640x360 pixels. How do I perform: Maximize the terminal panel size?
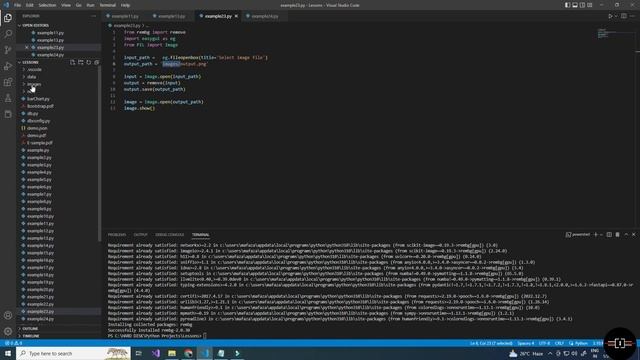point(626,235)
